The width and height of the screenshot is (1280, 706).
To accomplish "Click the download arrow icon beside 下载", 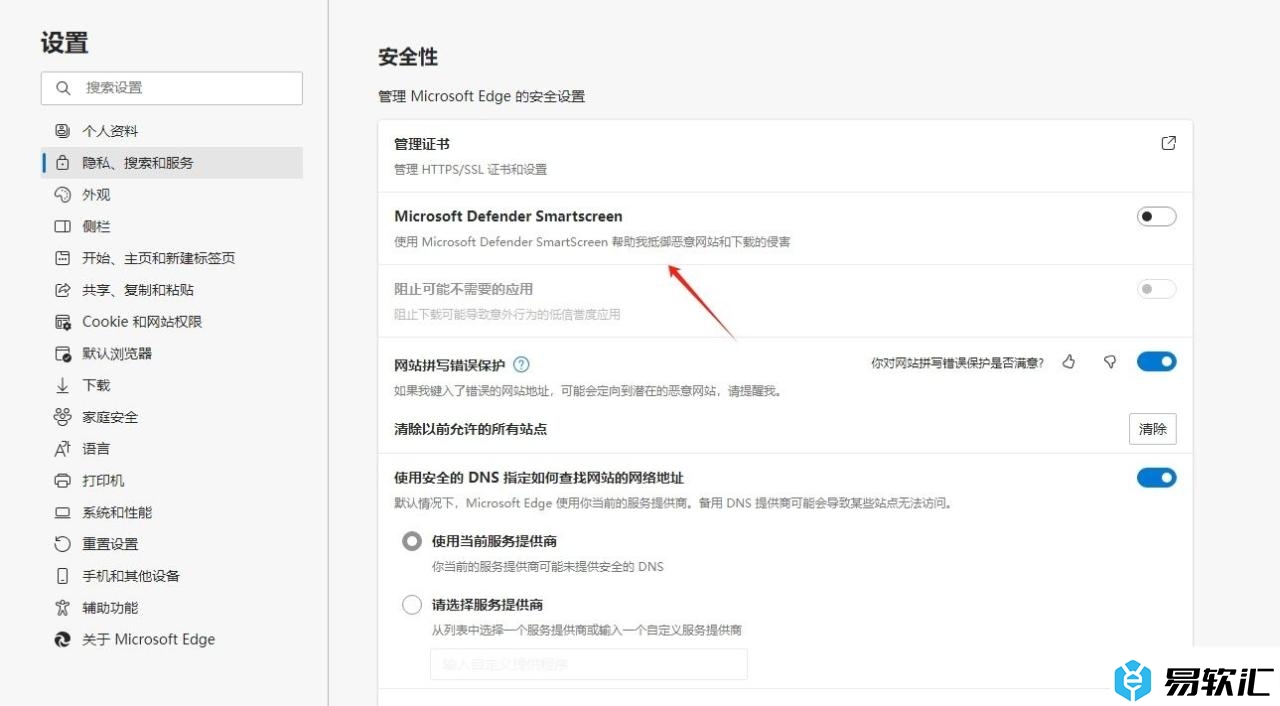I will pyautogui.click(x=63, y=385).
